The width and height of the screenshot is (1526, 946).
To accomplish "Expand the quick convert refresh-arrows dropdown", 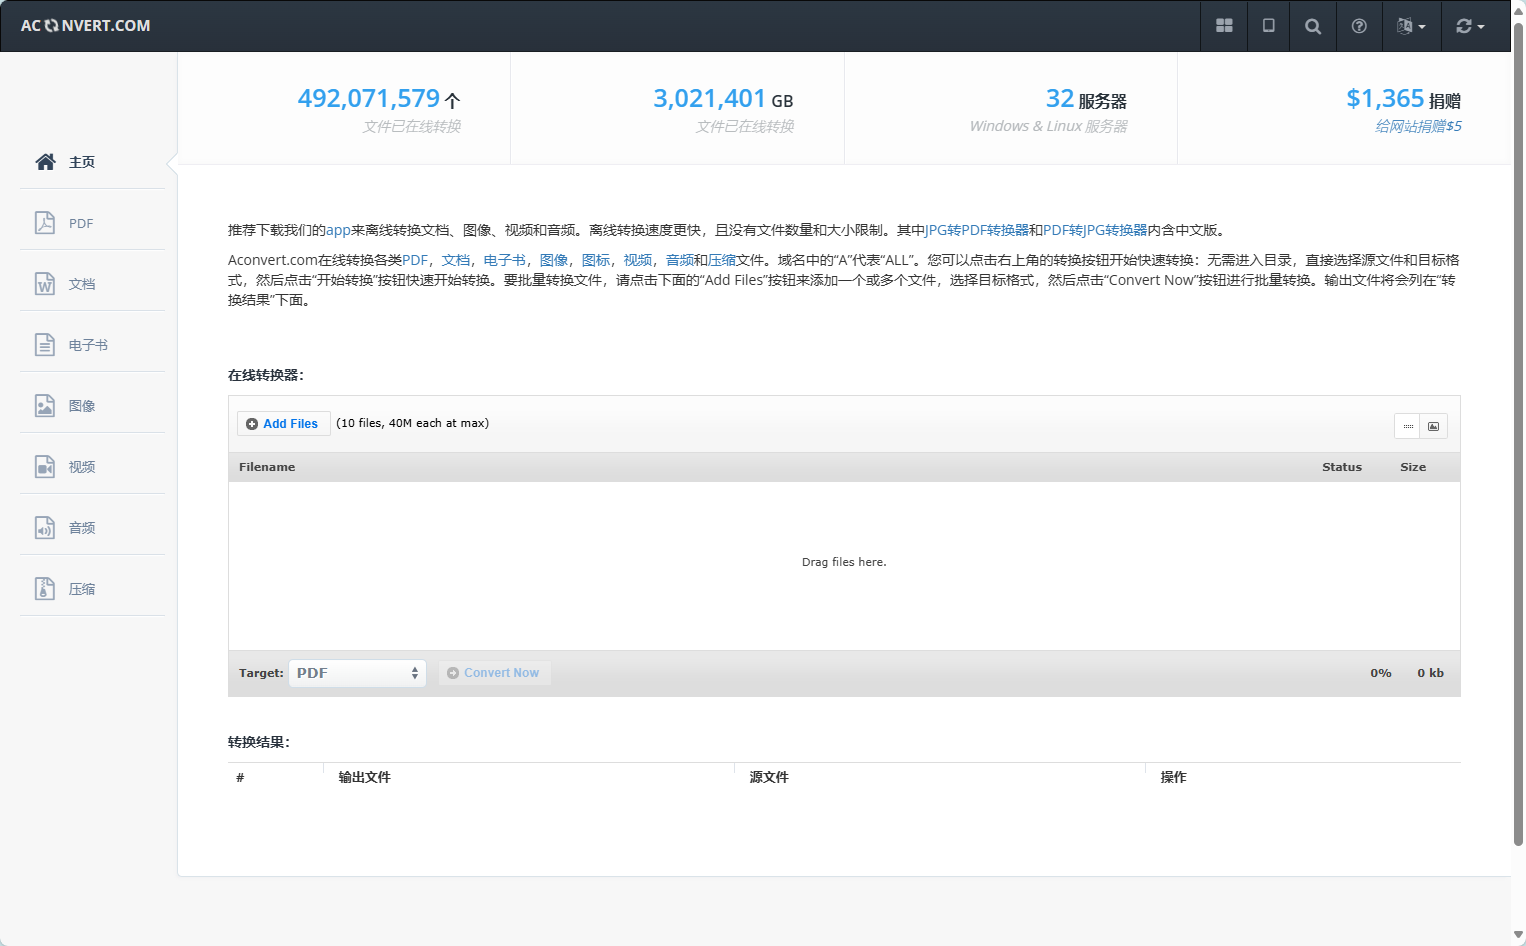I will tap(1470, 26).
